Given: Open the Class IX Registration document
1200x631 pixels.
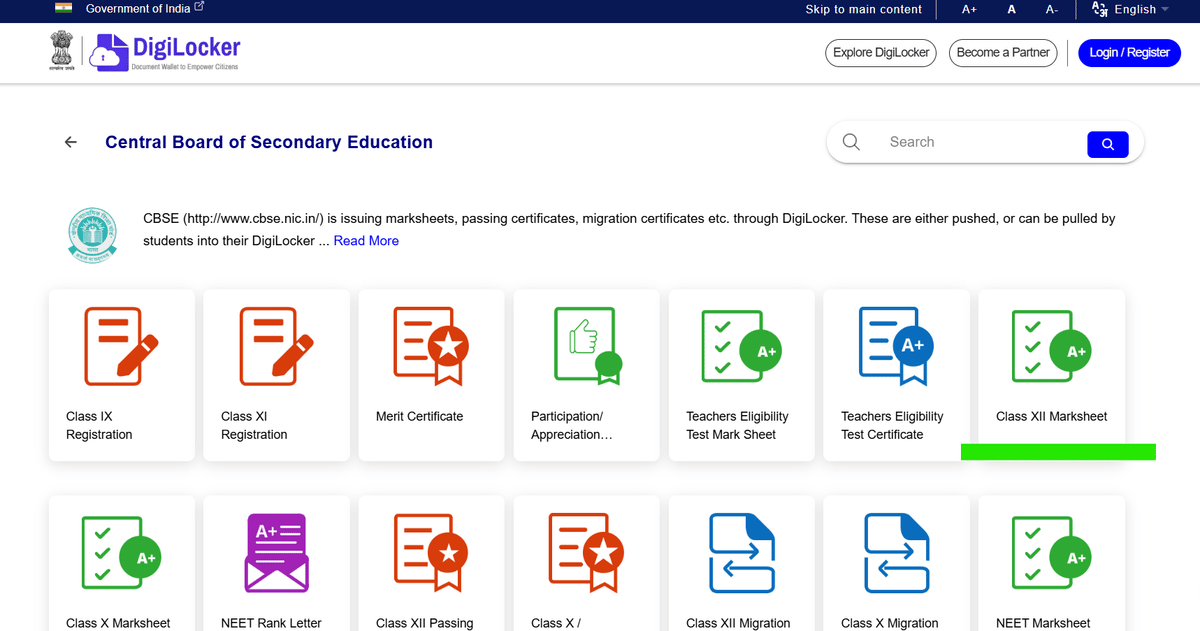Looking at the screenshot, I should click(121, 375).
